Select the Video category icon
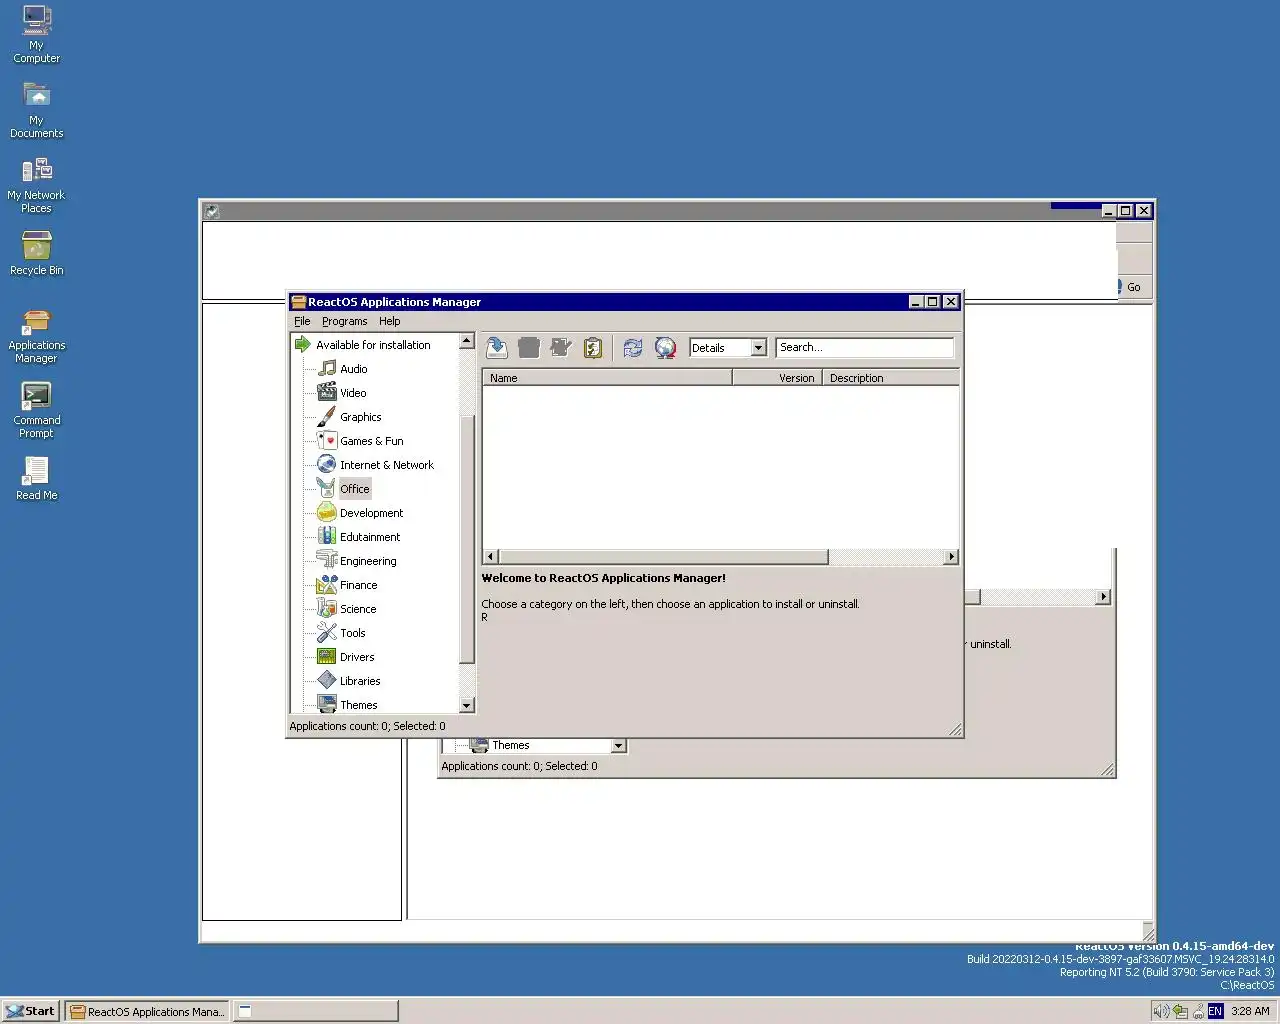 click(327, 392)
